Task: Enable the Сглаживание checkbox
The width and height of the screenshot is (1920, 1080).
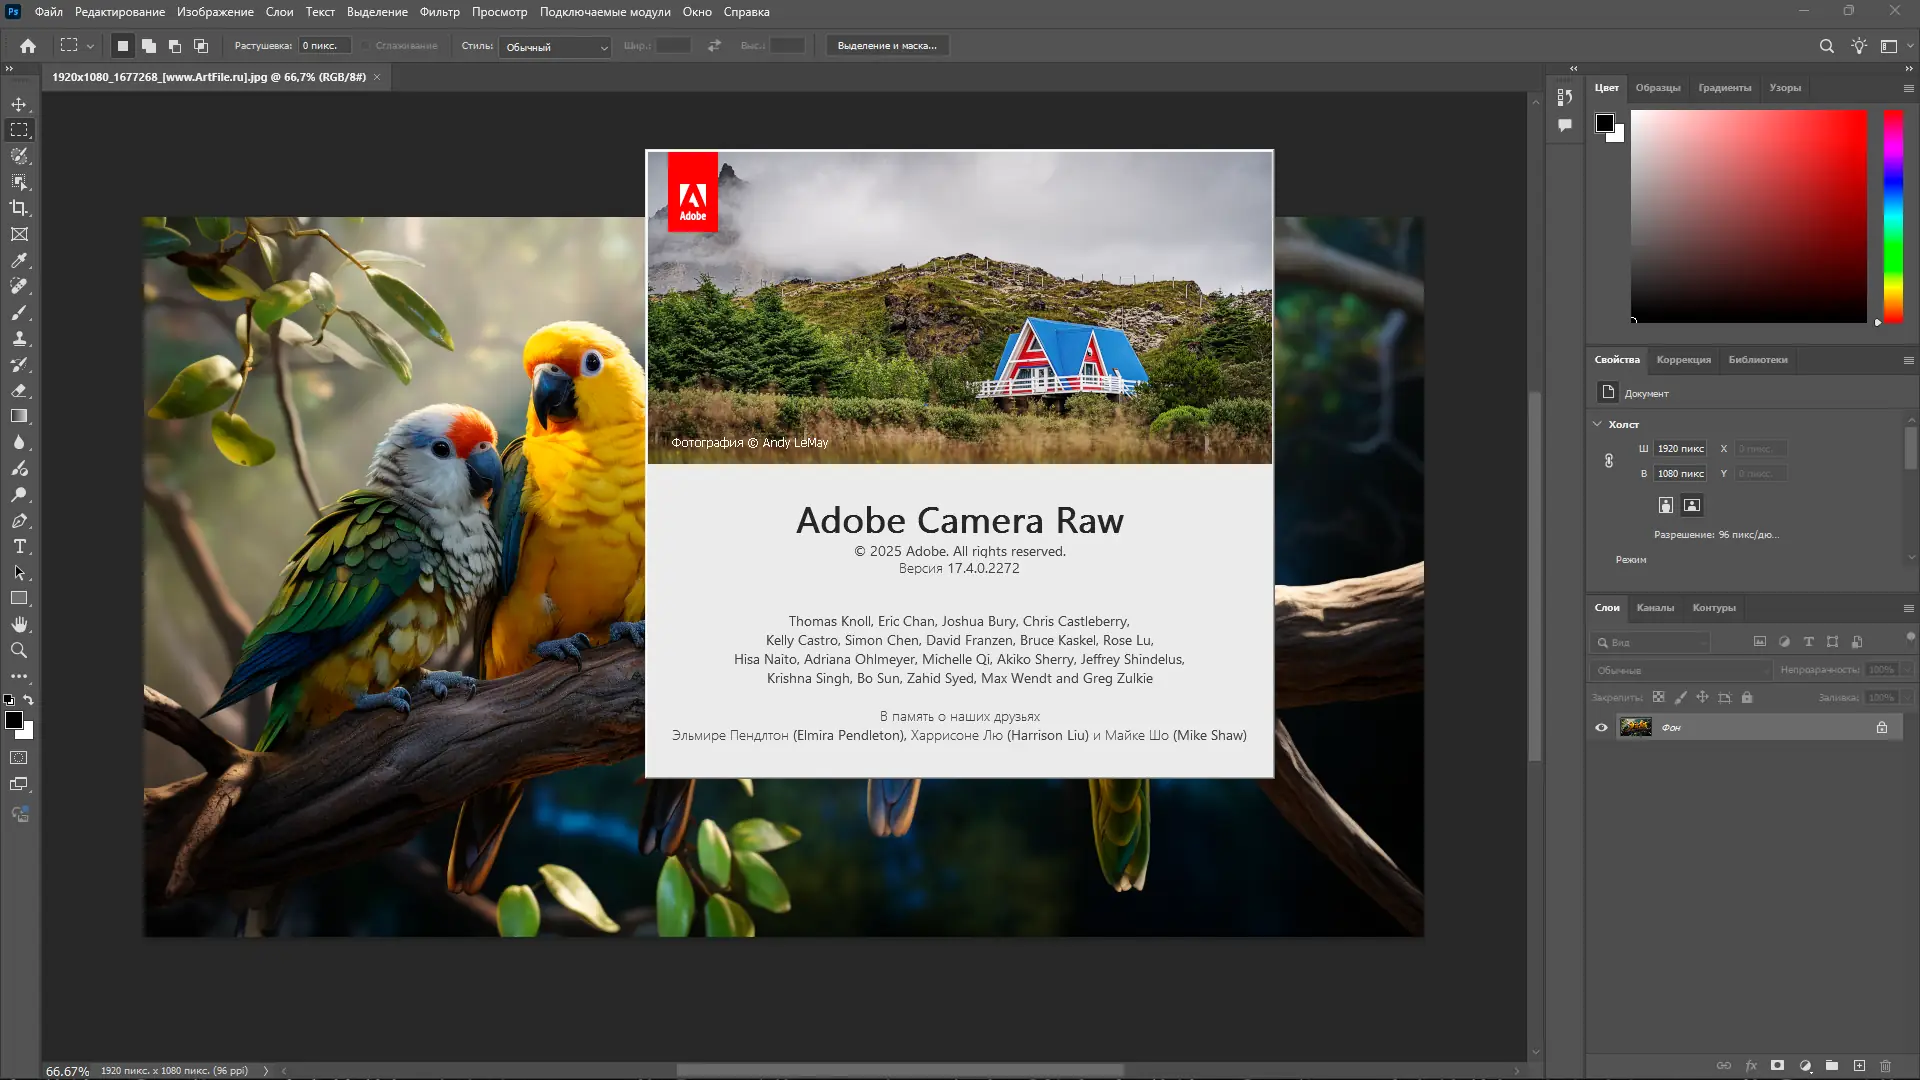Action: point(365,45)
